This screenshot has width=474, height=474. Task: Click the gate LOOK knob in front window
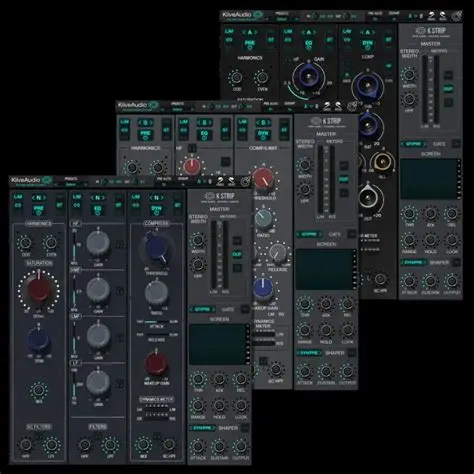240,405
